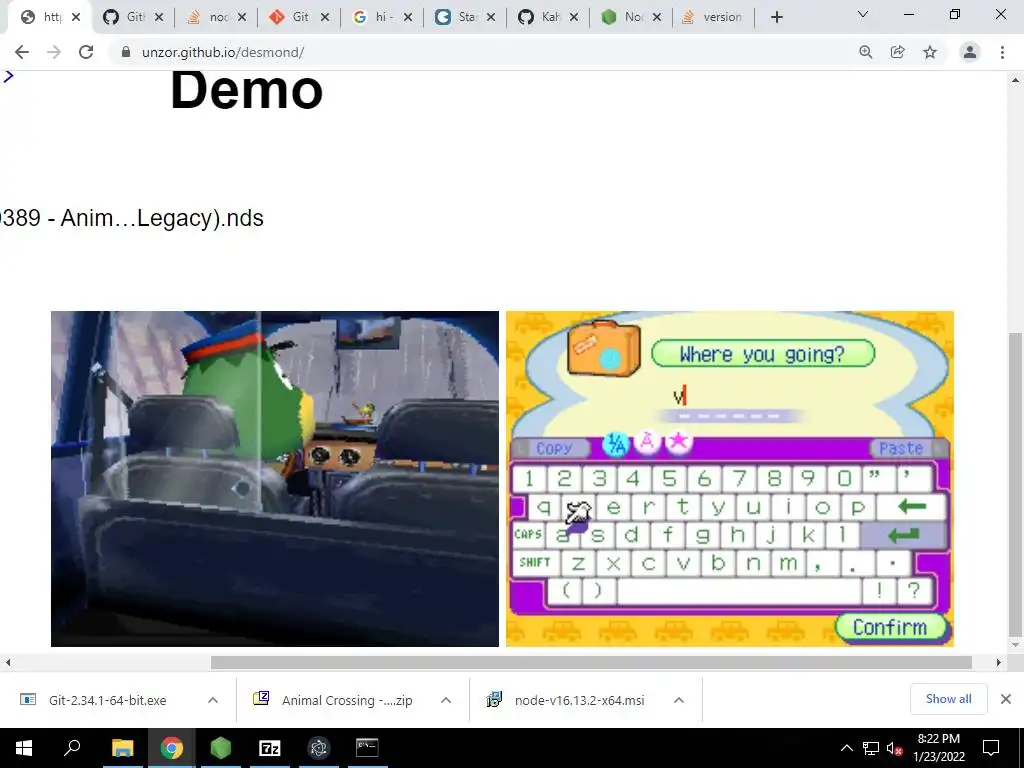Click the horizontal page scrollbar
Image resolution: width=1024 pixels, height=768 pixels.
[x=591, y=662]
